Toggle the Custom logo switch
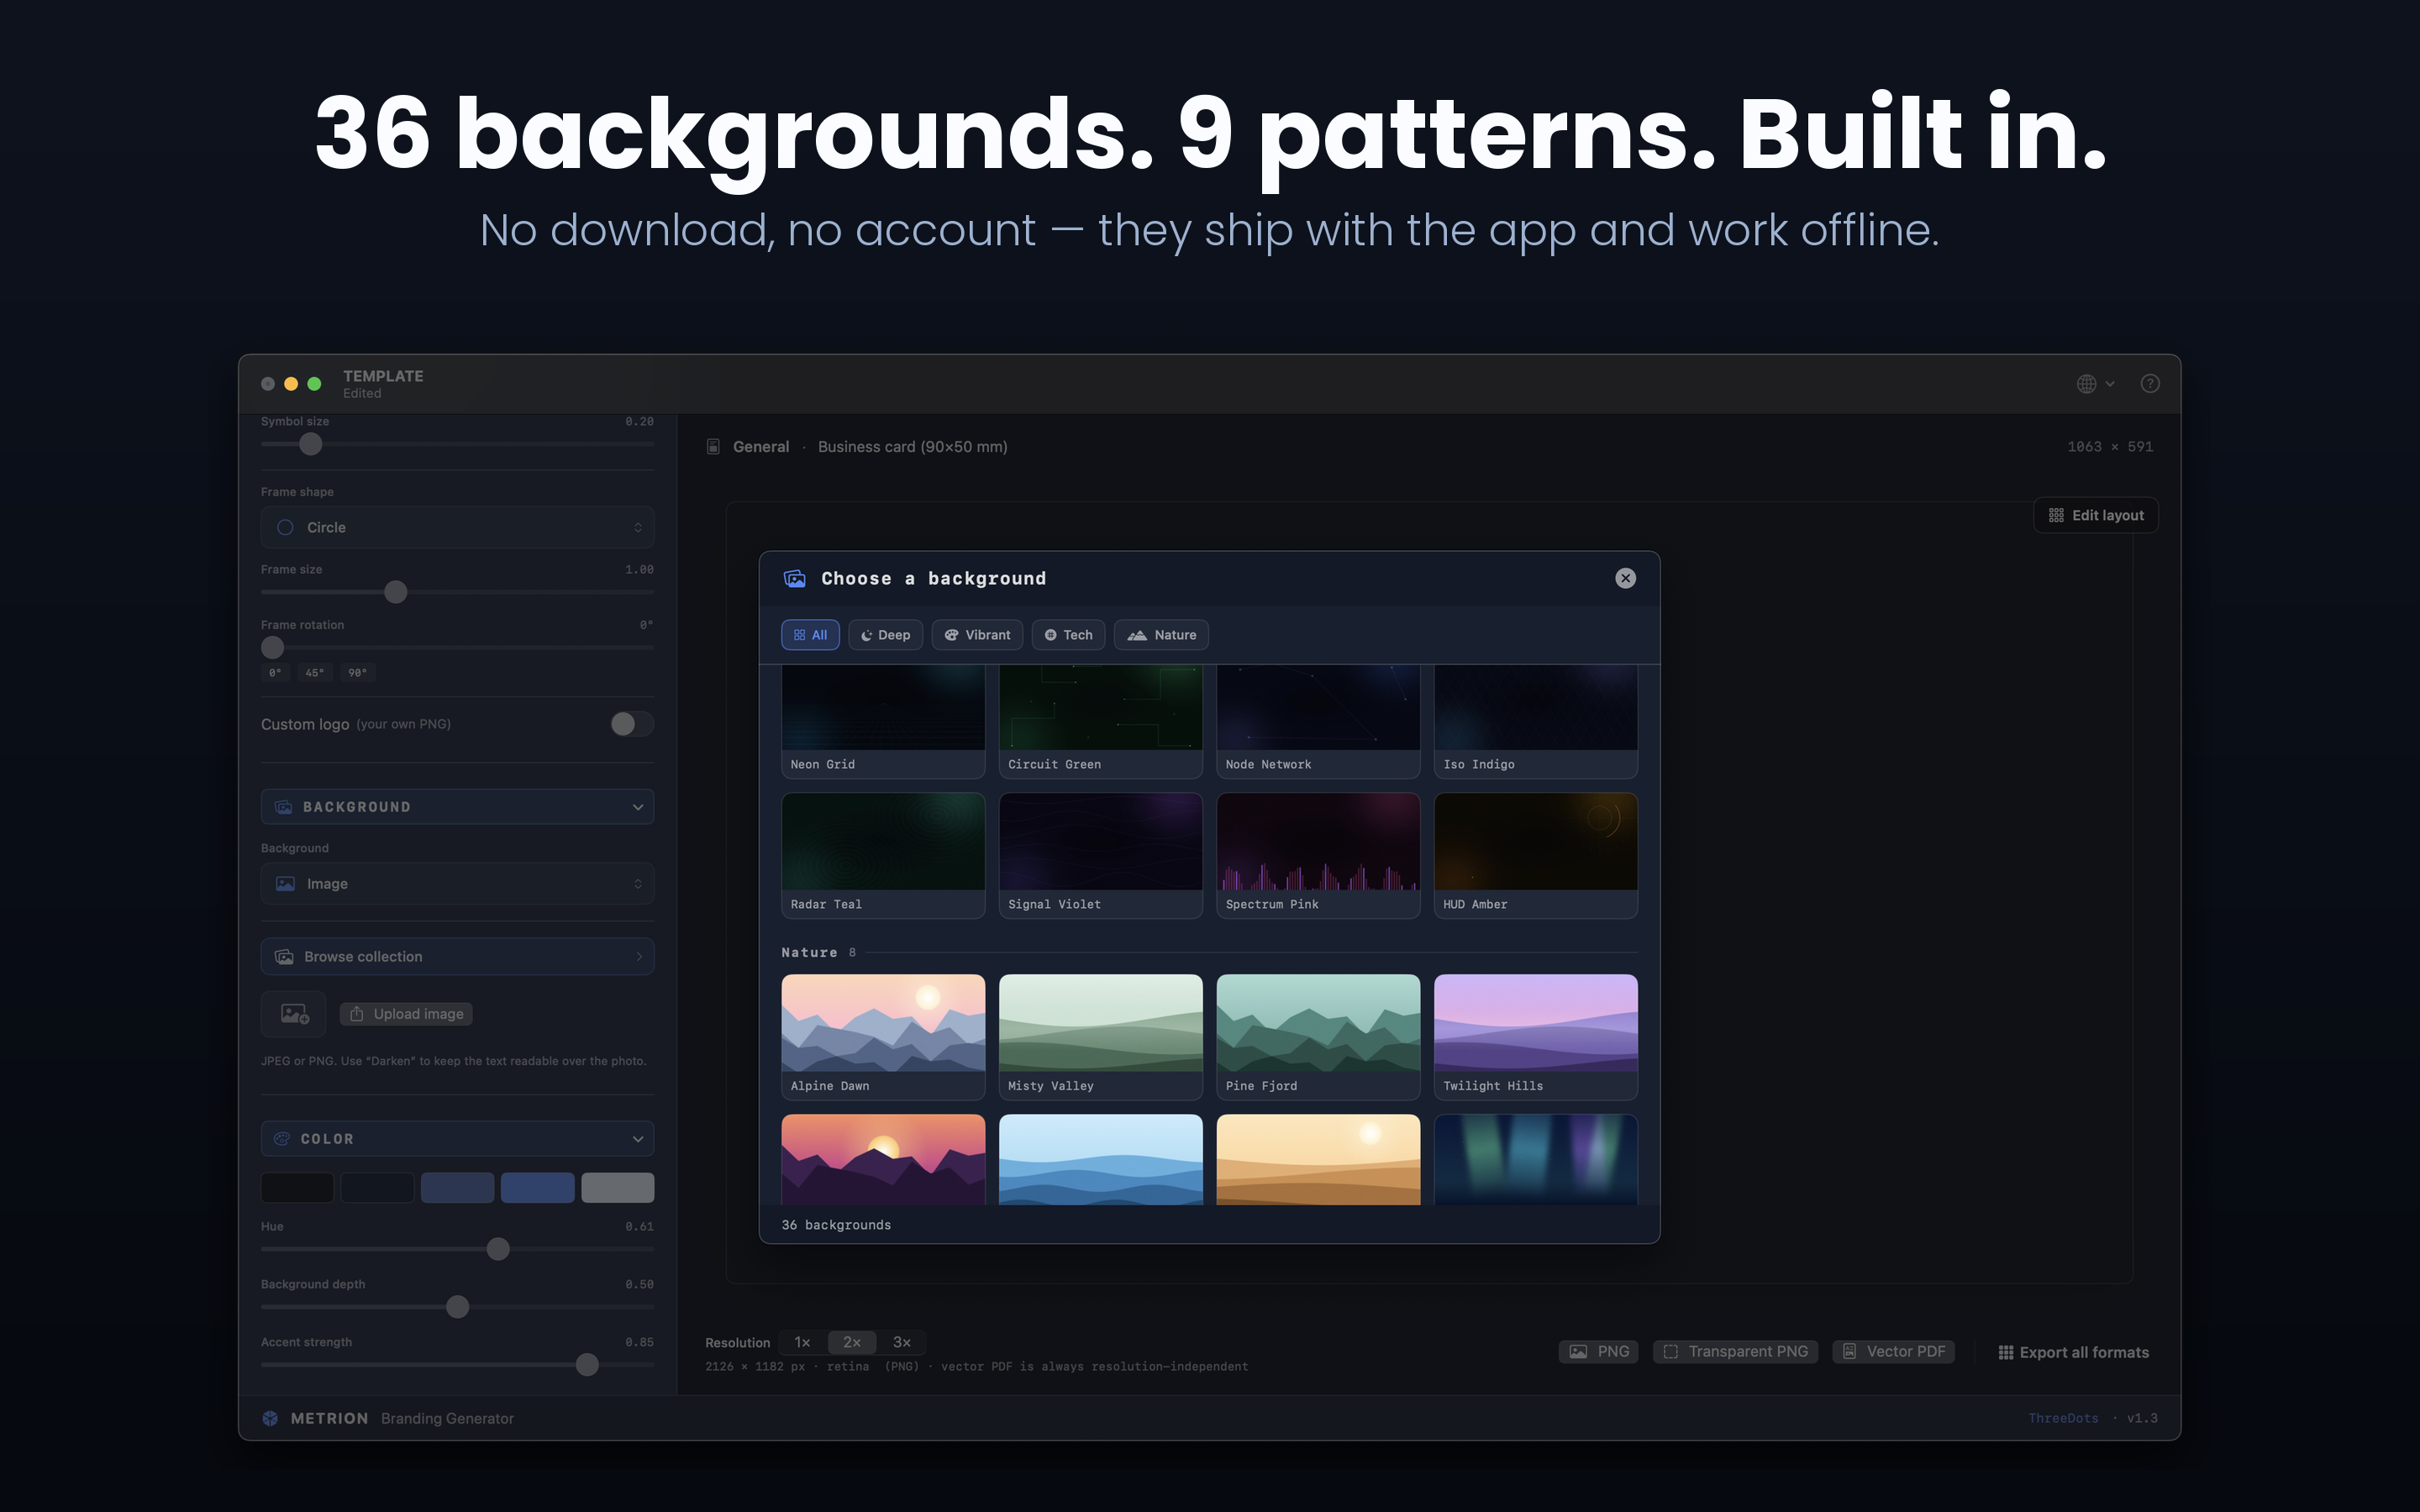The width and height of the screenshot is (2420, 1512). [632, 724]
